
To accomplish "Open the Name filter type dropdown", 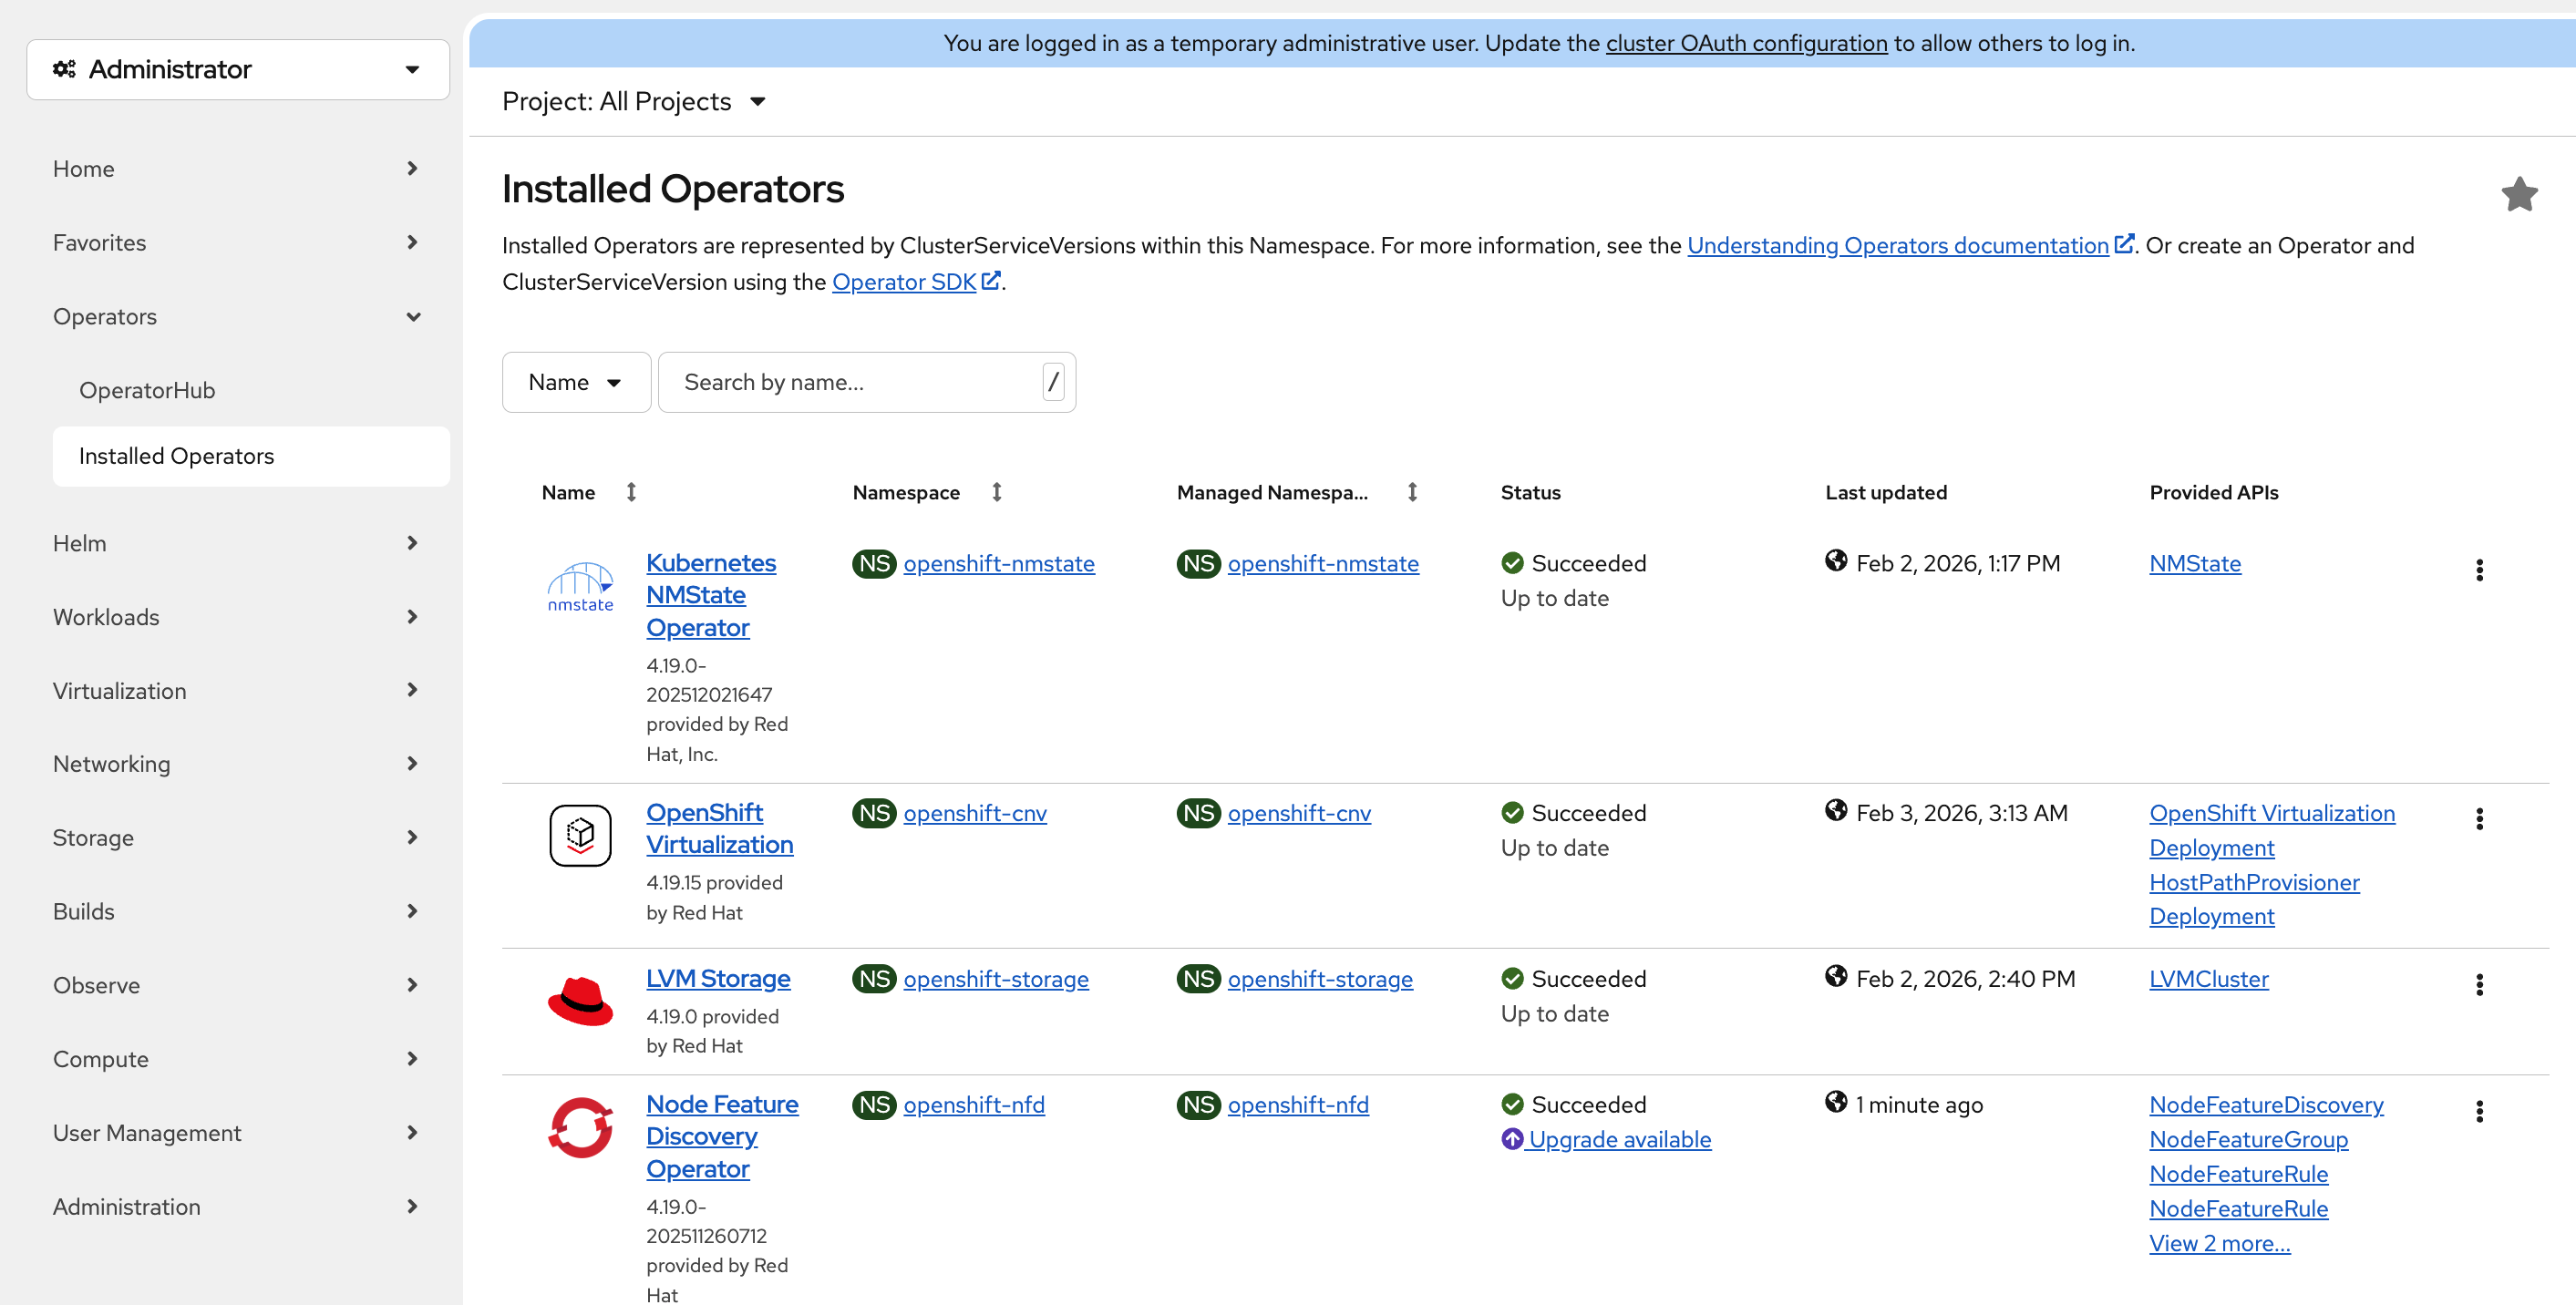I will pos(576,382).
